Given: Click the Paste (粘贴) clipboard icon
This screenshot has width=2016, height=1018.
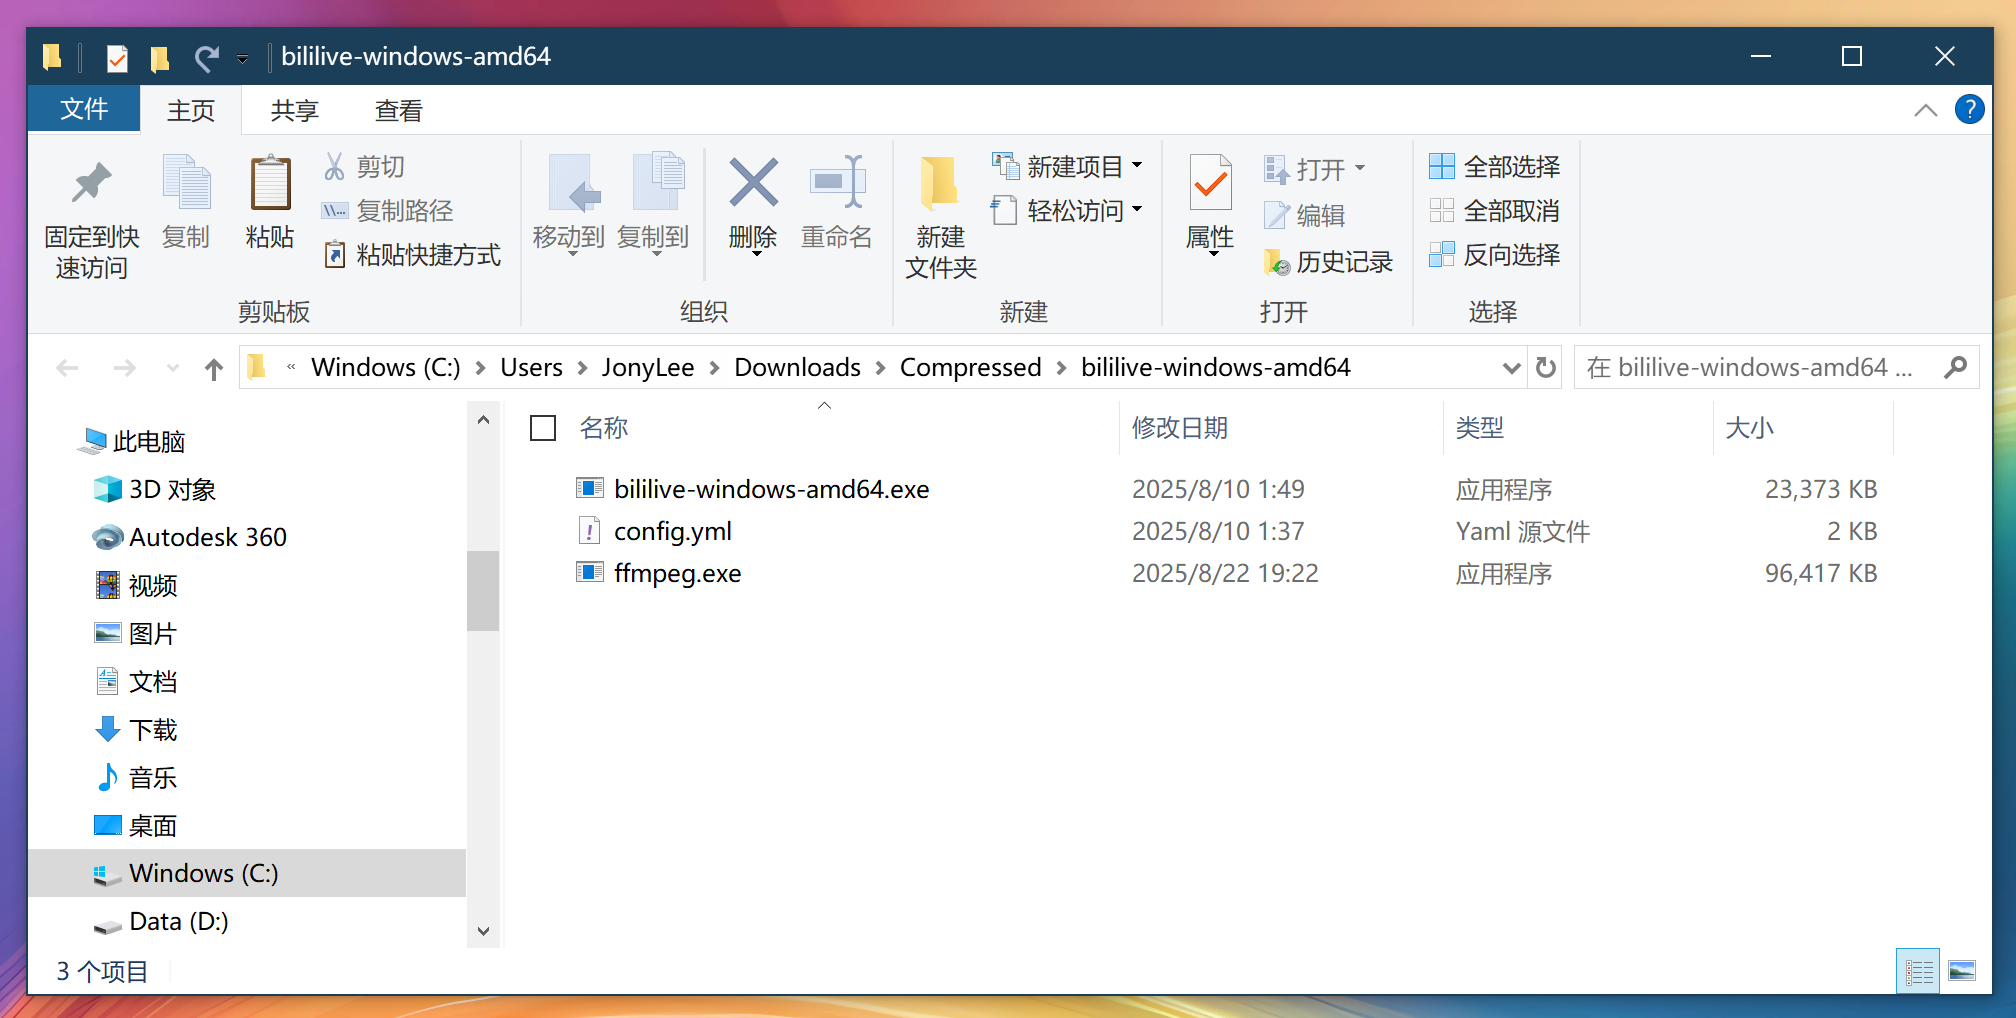Looking at the screenshot, I should click(x=269, y=185).
